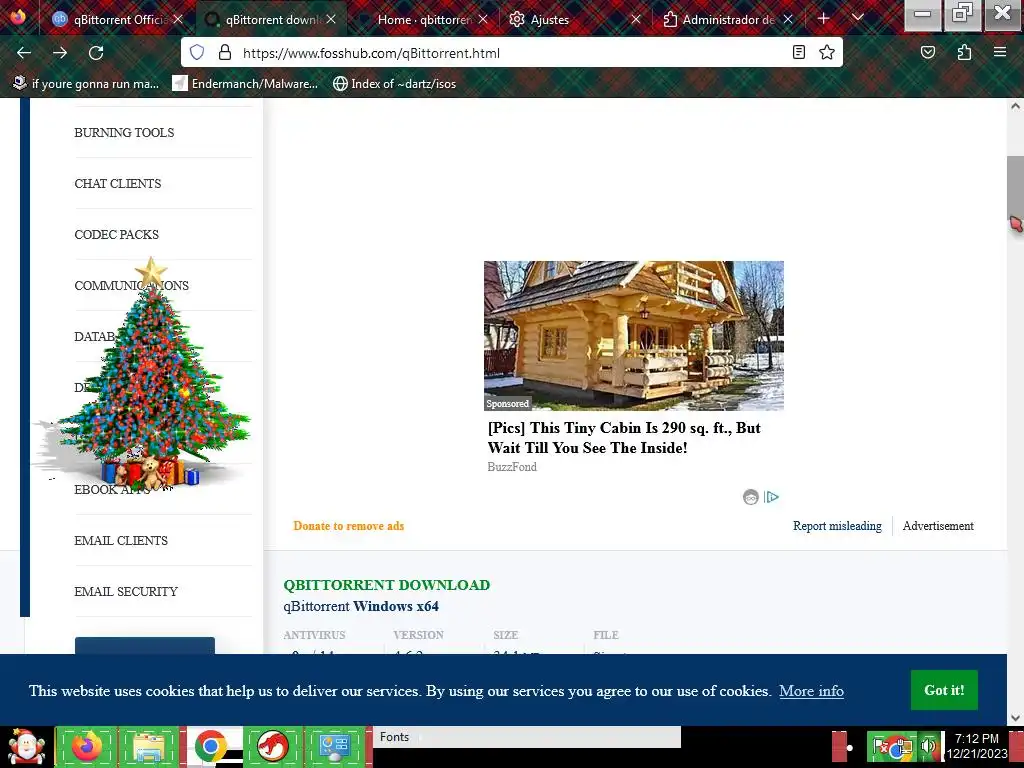The image size is (1024, 768).
Task: Click the scrollbar down arrow
Action: coord(1015,718)
